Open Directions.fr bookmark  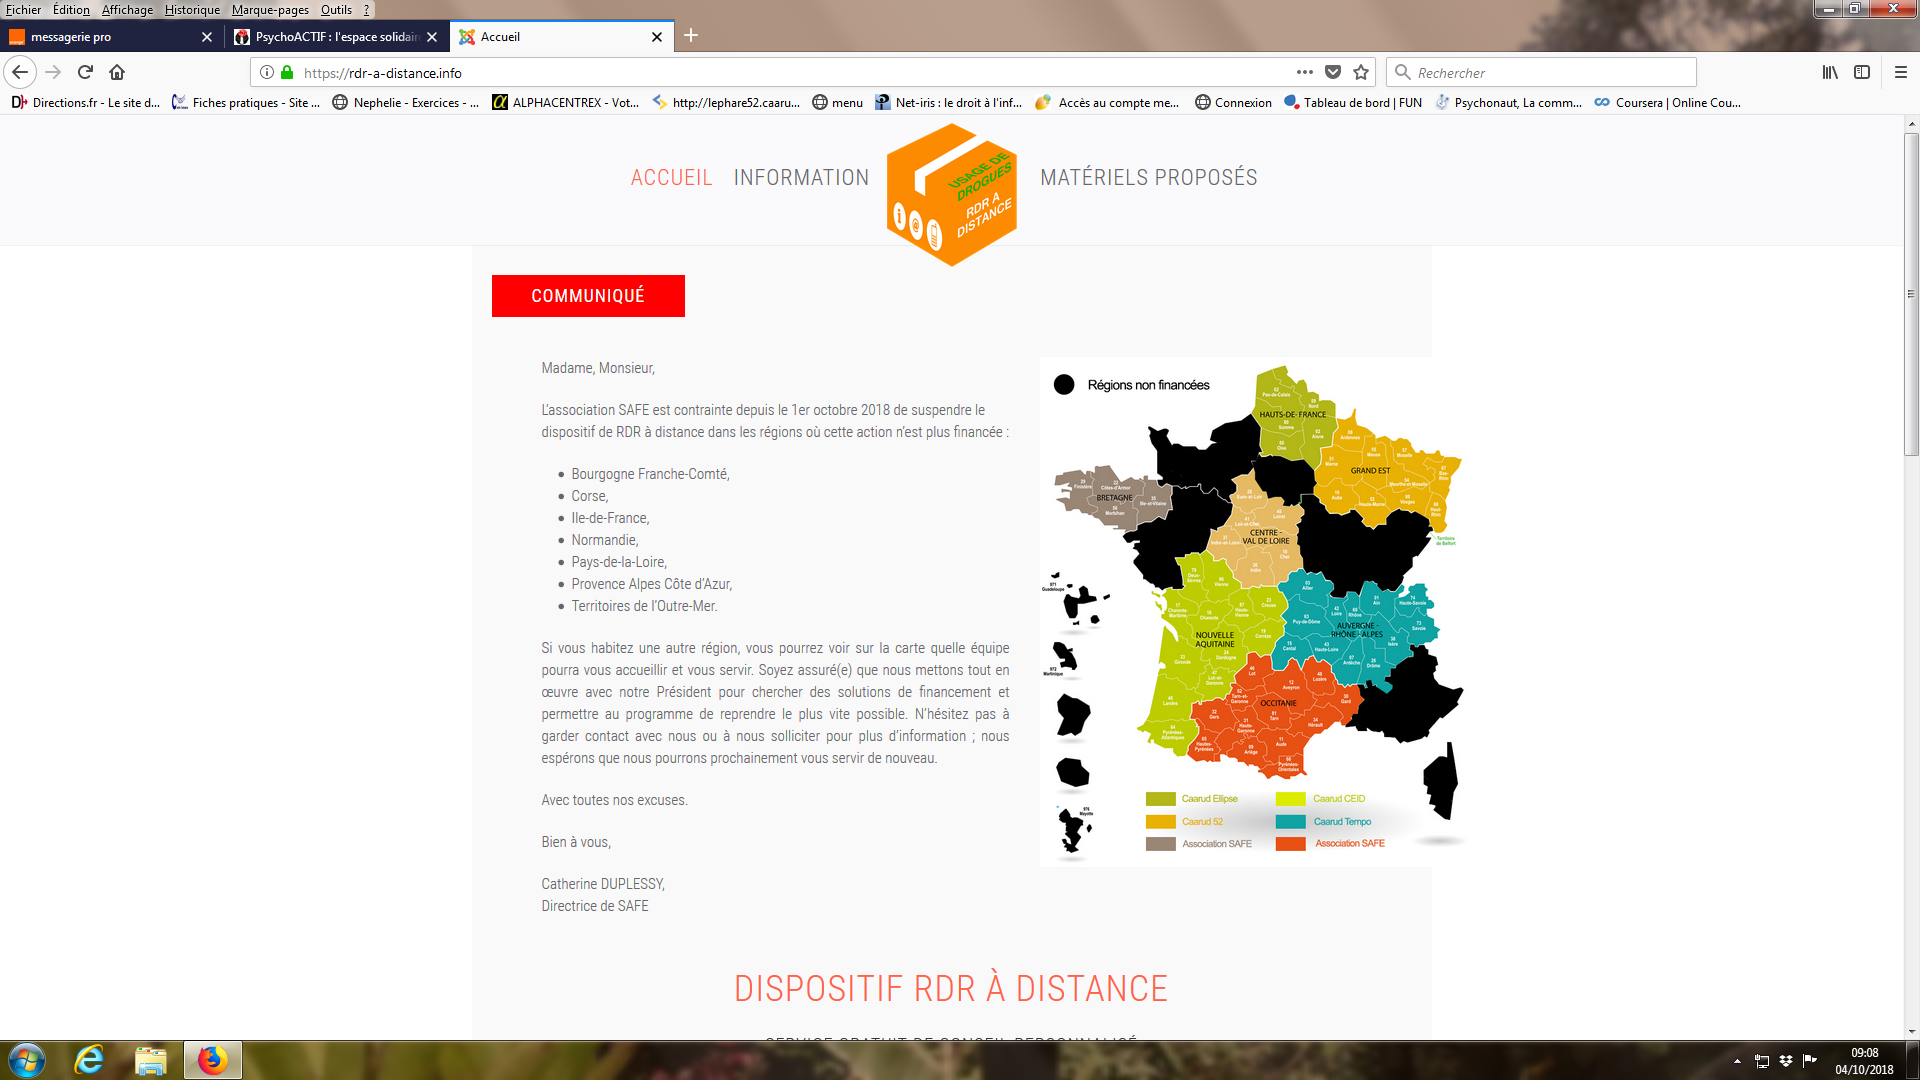(x=85, y=102)
